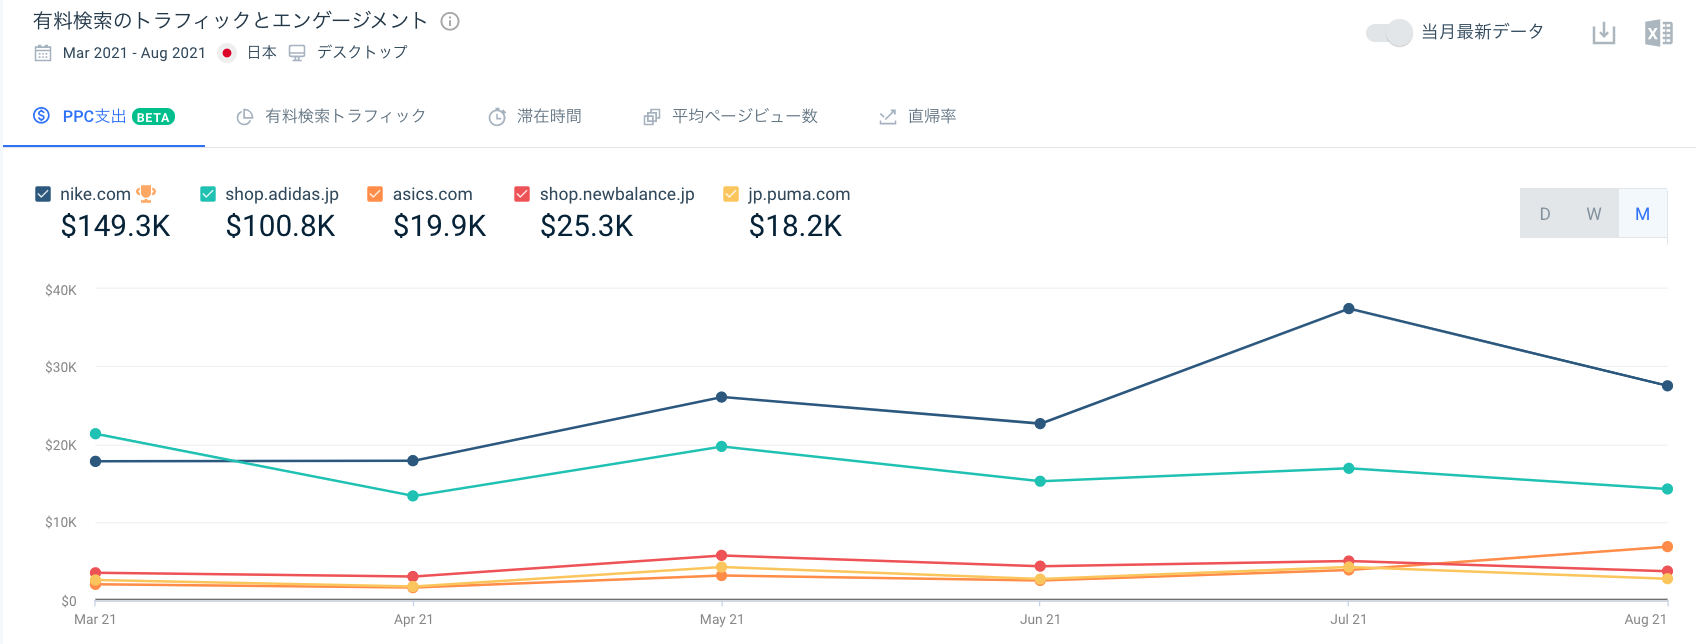Open the PPC支出 tab

[104, 117]
